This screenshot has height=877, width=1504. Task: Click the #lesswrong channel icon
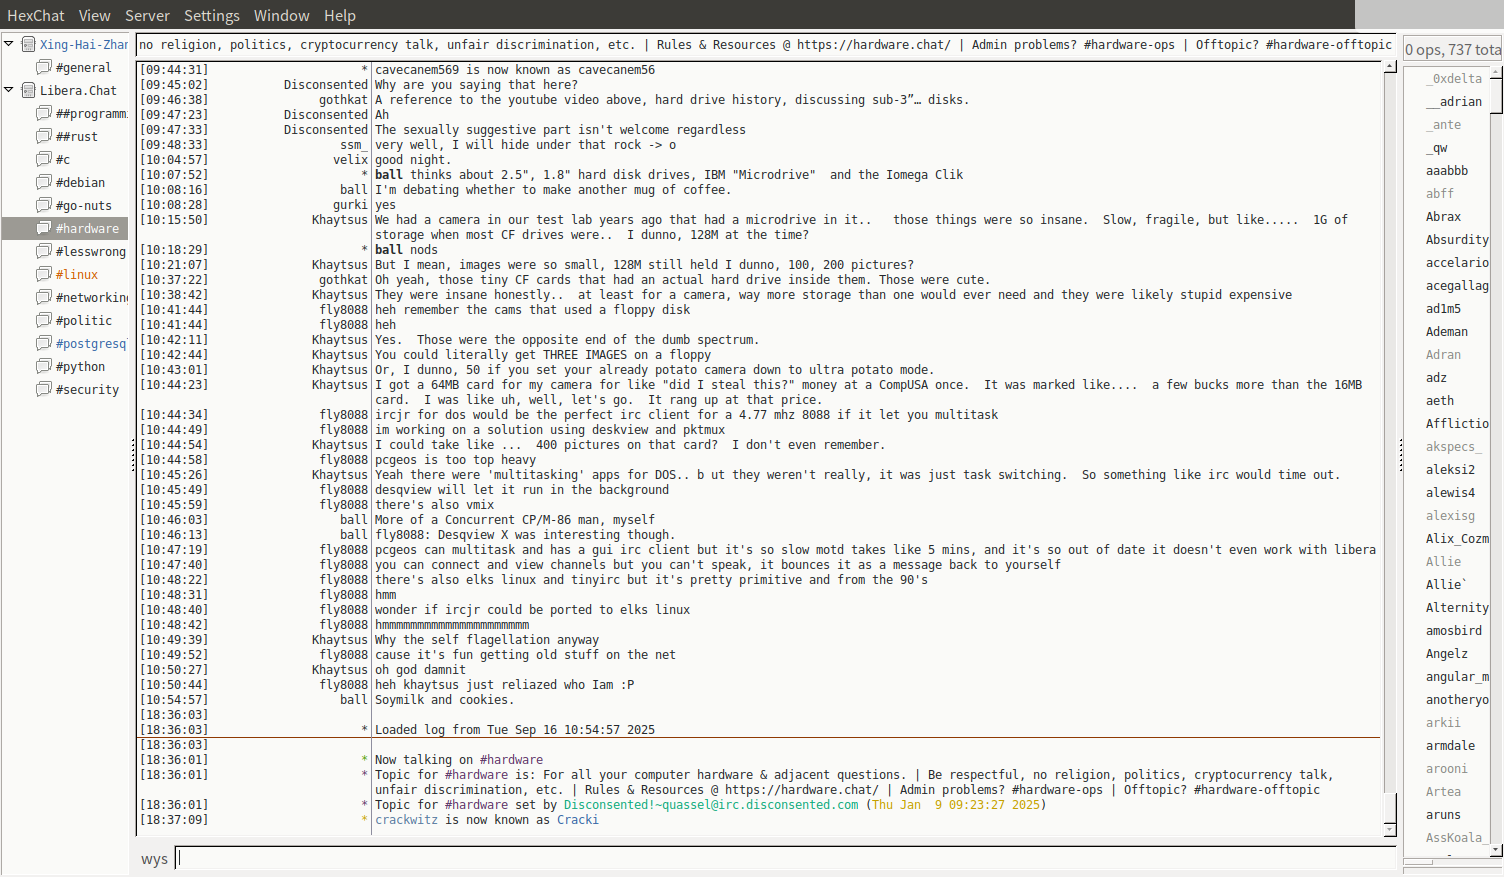point(44,251)
